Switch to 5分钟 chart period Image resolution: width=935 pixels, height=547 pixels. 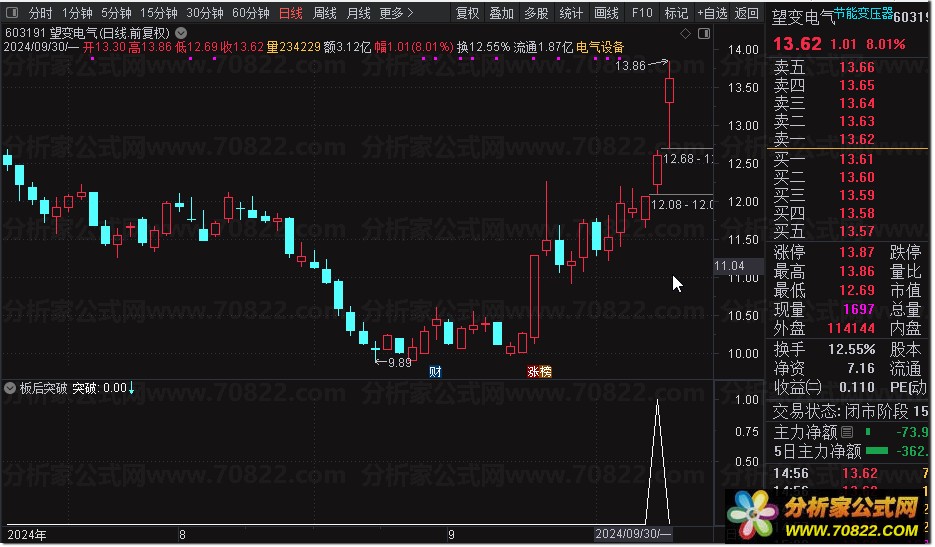(x=116, y=13)
